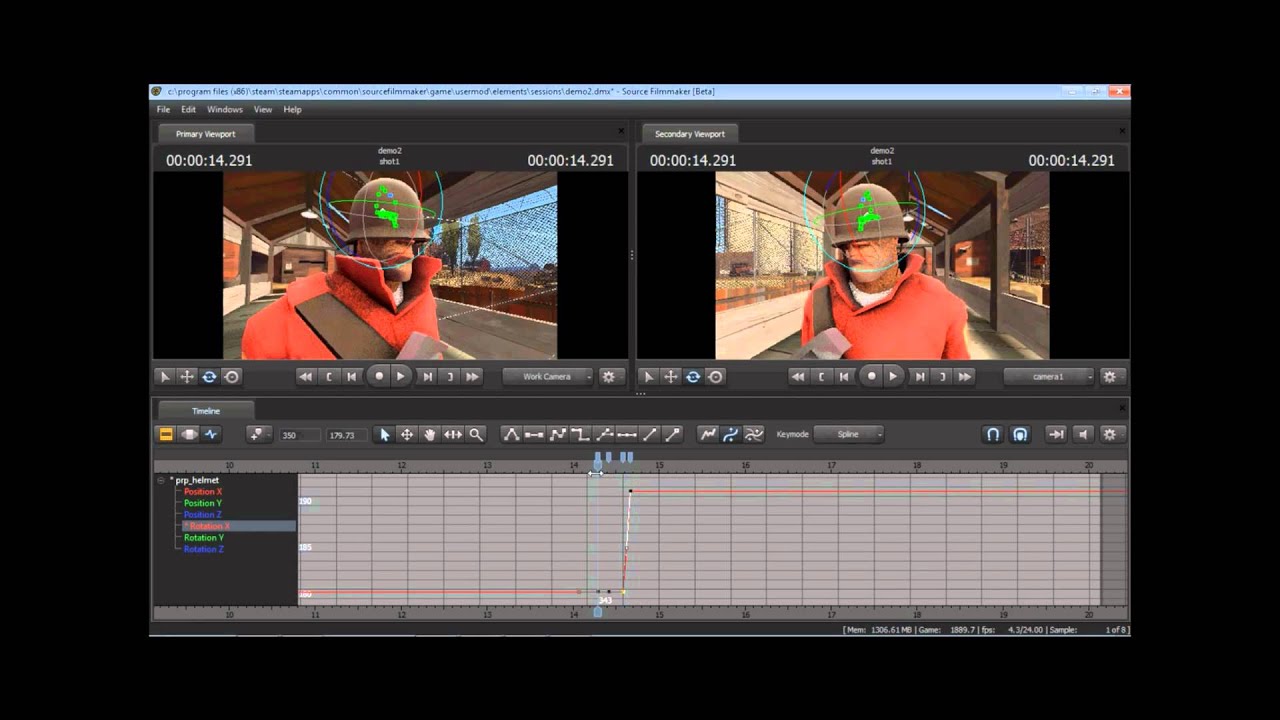Click the free tangent handle icon
Image resolution: width=1280 pixels, height=720 pixels.
point(673,434)
